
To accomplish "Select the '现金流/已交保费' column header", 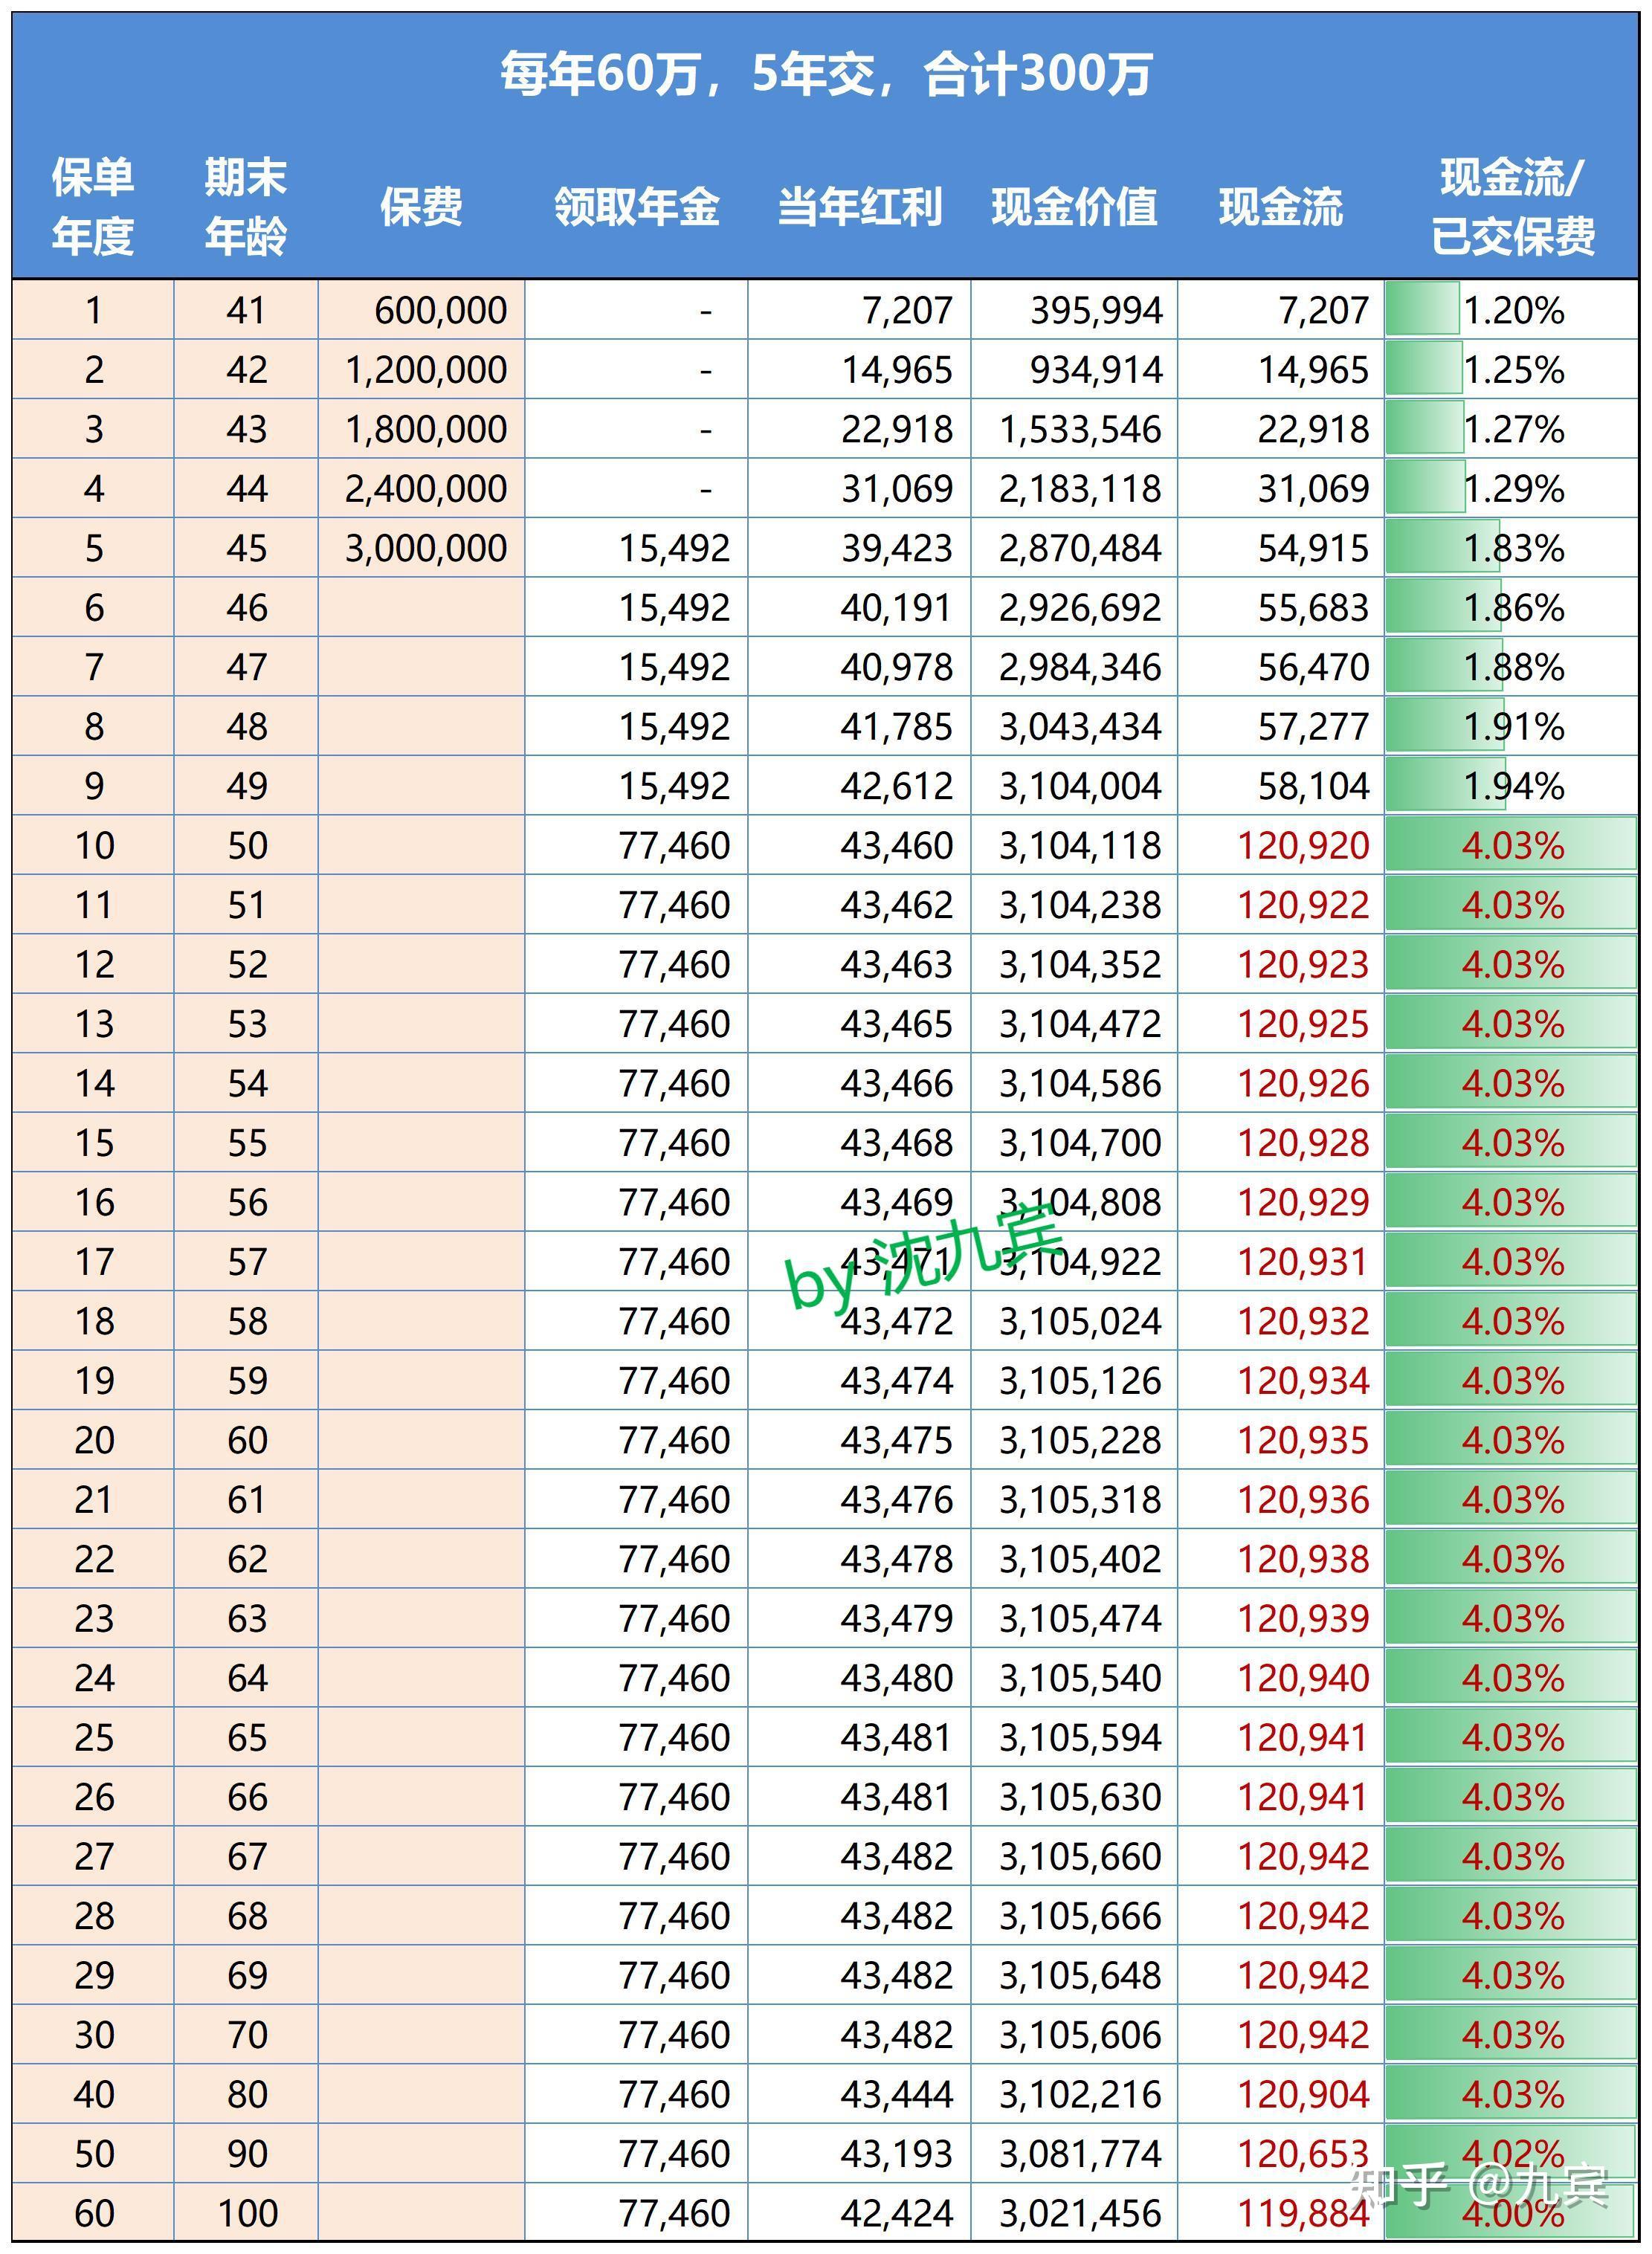I will (x=1512, y=207).
